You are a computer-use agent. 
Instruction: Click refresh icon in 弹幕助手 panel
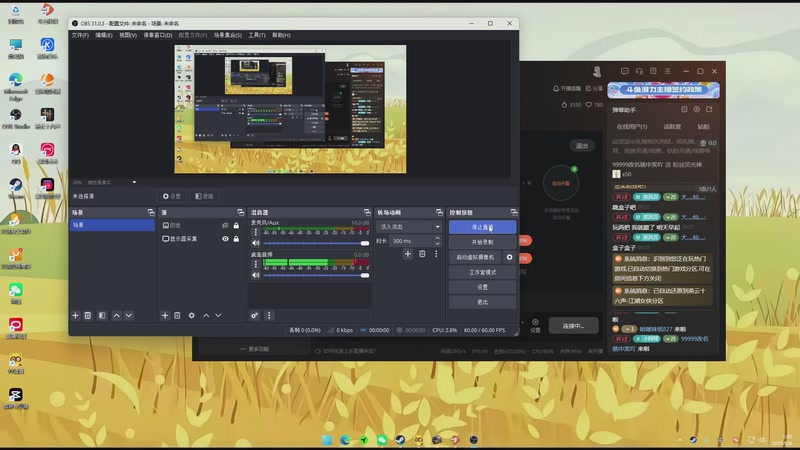click(x=709, y=109)
